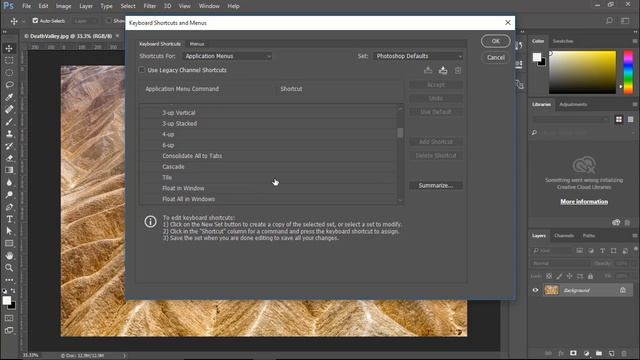Switch to the Adjustments tab

[573, 104]
